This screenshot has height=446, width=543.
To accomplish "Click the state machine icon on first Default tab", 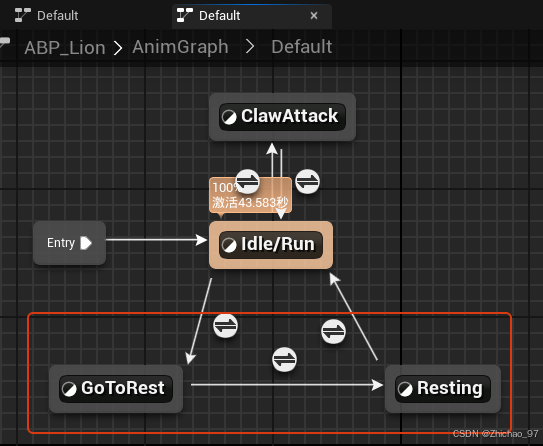I will click(23, 15).
